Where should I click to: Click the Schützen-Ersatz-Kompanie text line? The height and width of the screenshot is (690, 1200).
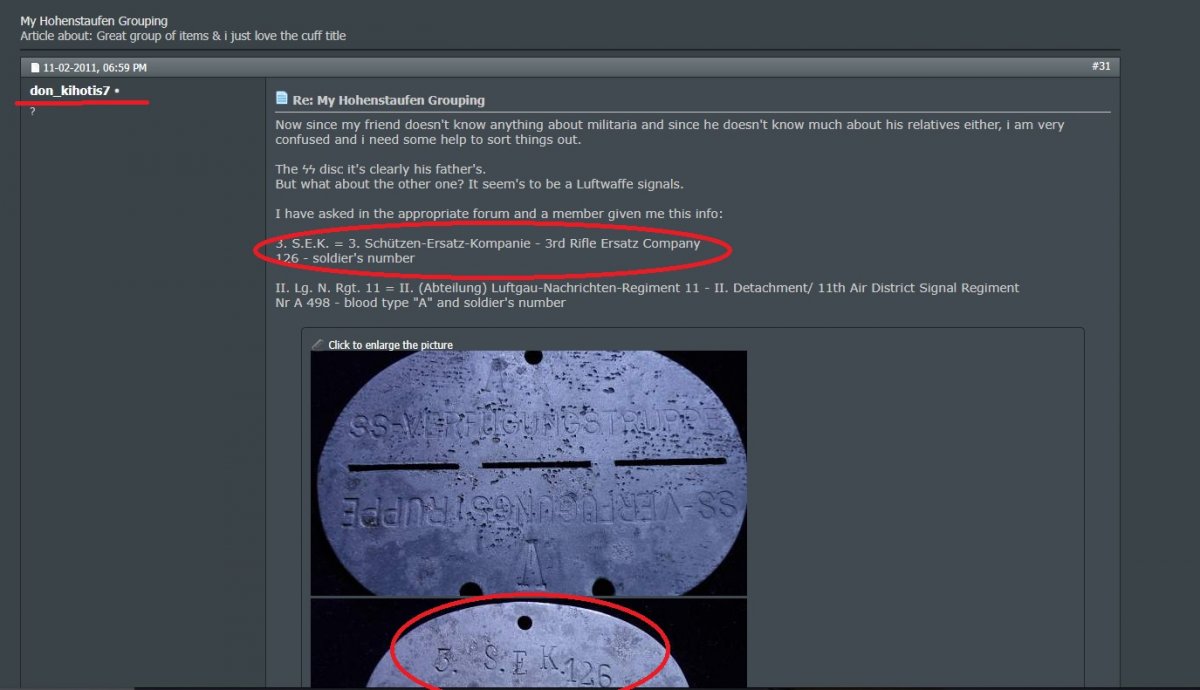coord(488,243)
